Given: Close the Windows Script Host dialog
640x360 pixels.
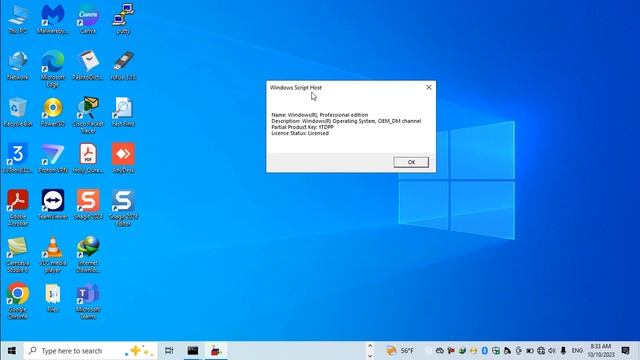Looking at the screenshot, I should 429,87.
